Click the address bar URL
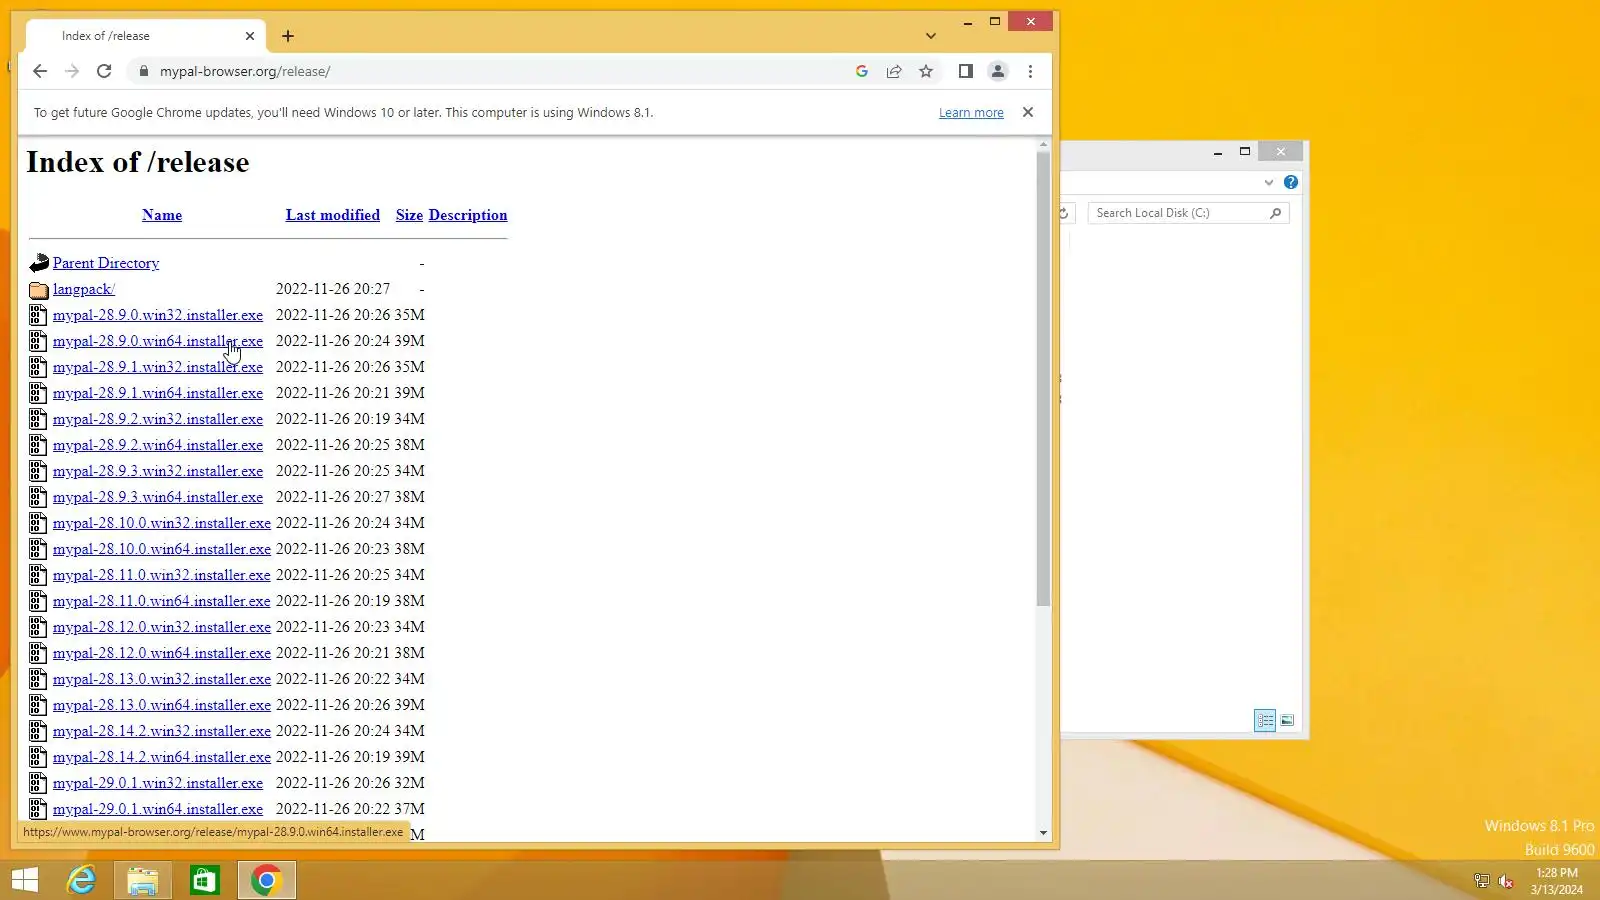Viewport: 1600px width, 900px height. [245, 71]
